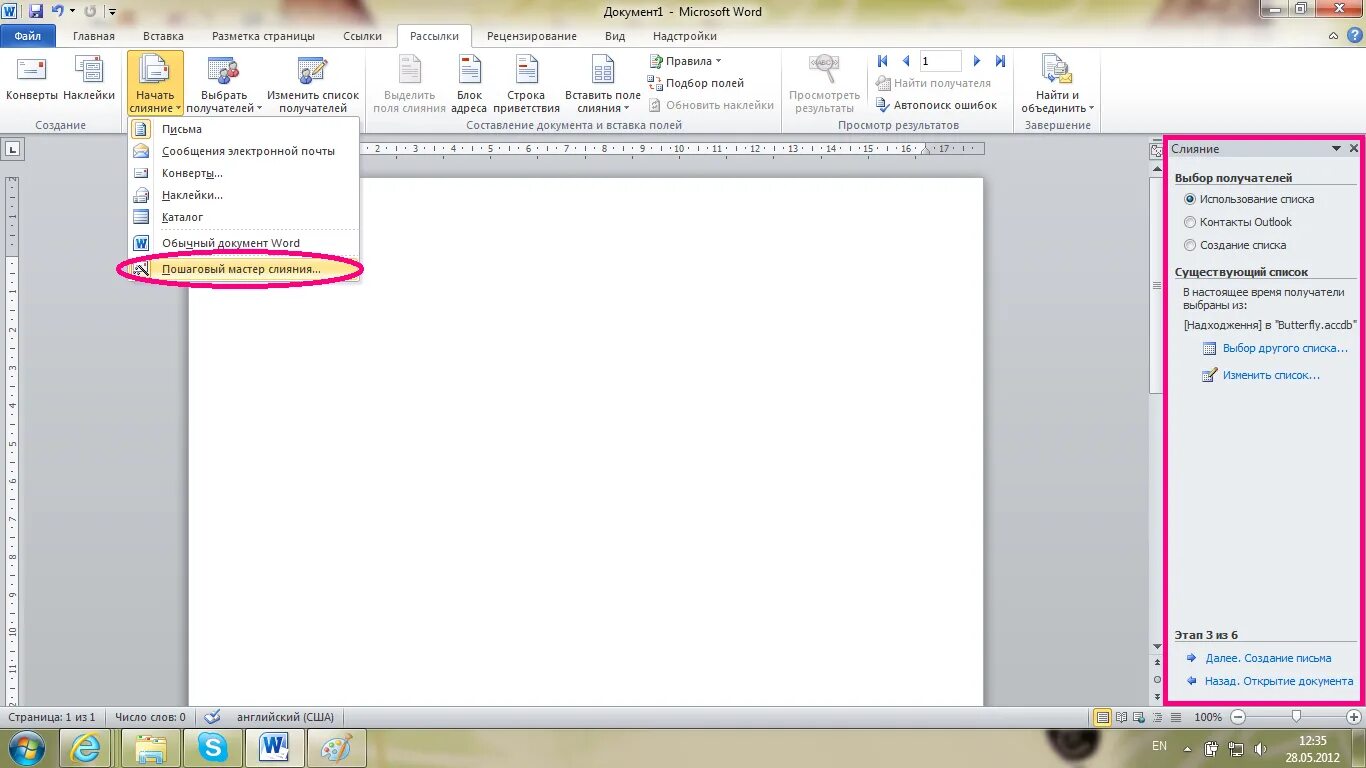Choose Сообщения электронной почты menu item
This screenshot has width=1366, height=768.
(x=244, y=151)
